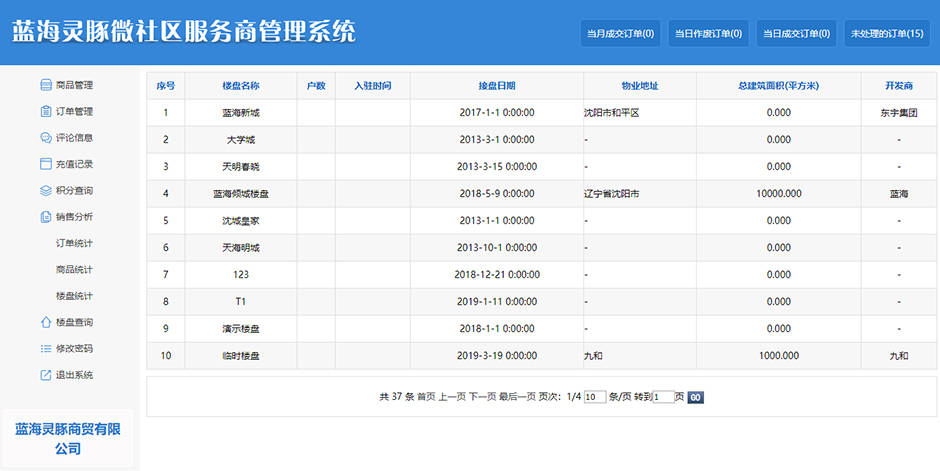Click the 楼盘名称 column header

coord(240,86)
